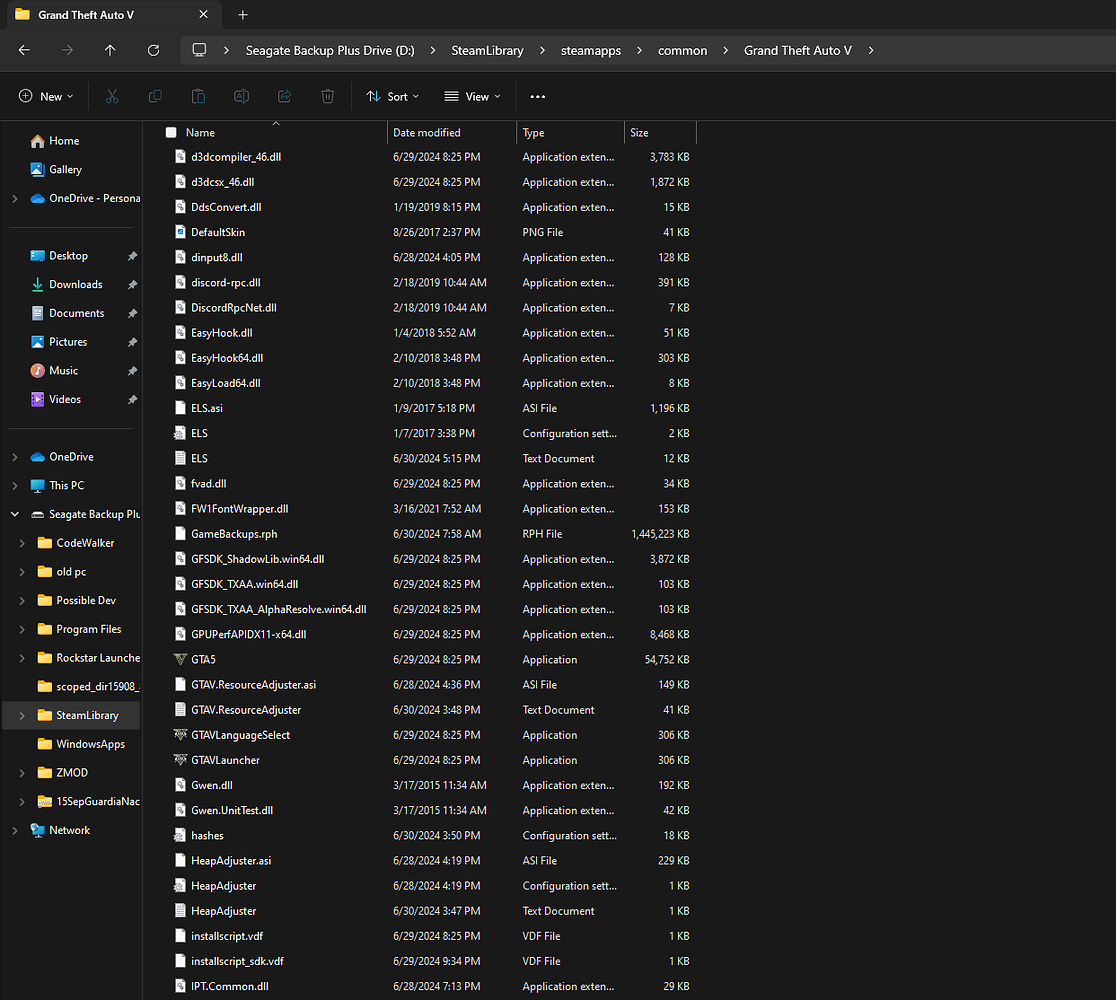Click the Copy icon in the toolbar
The image size is (1116, 1000).
click(x=155, y=96)
